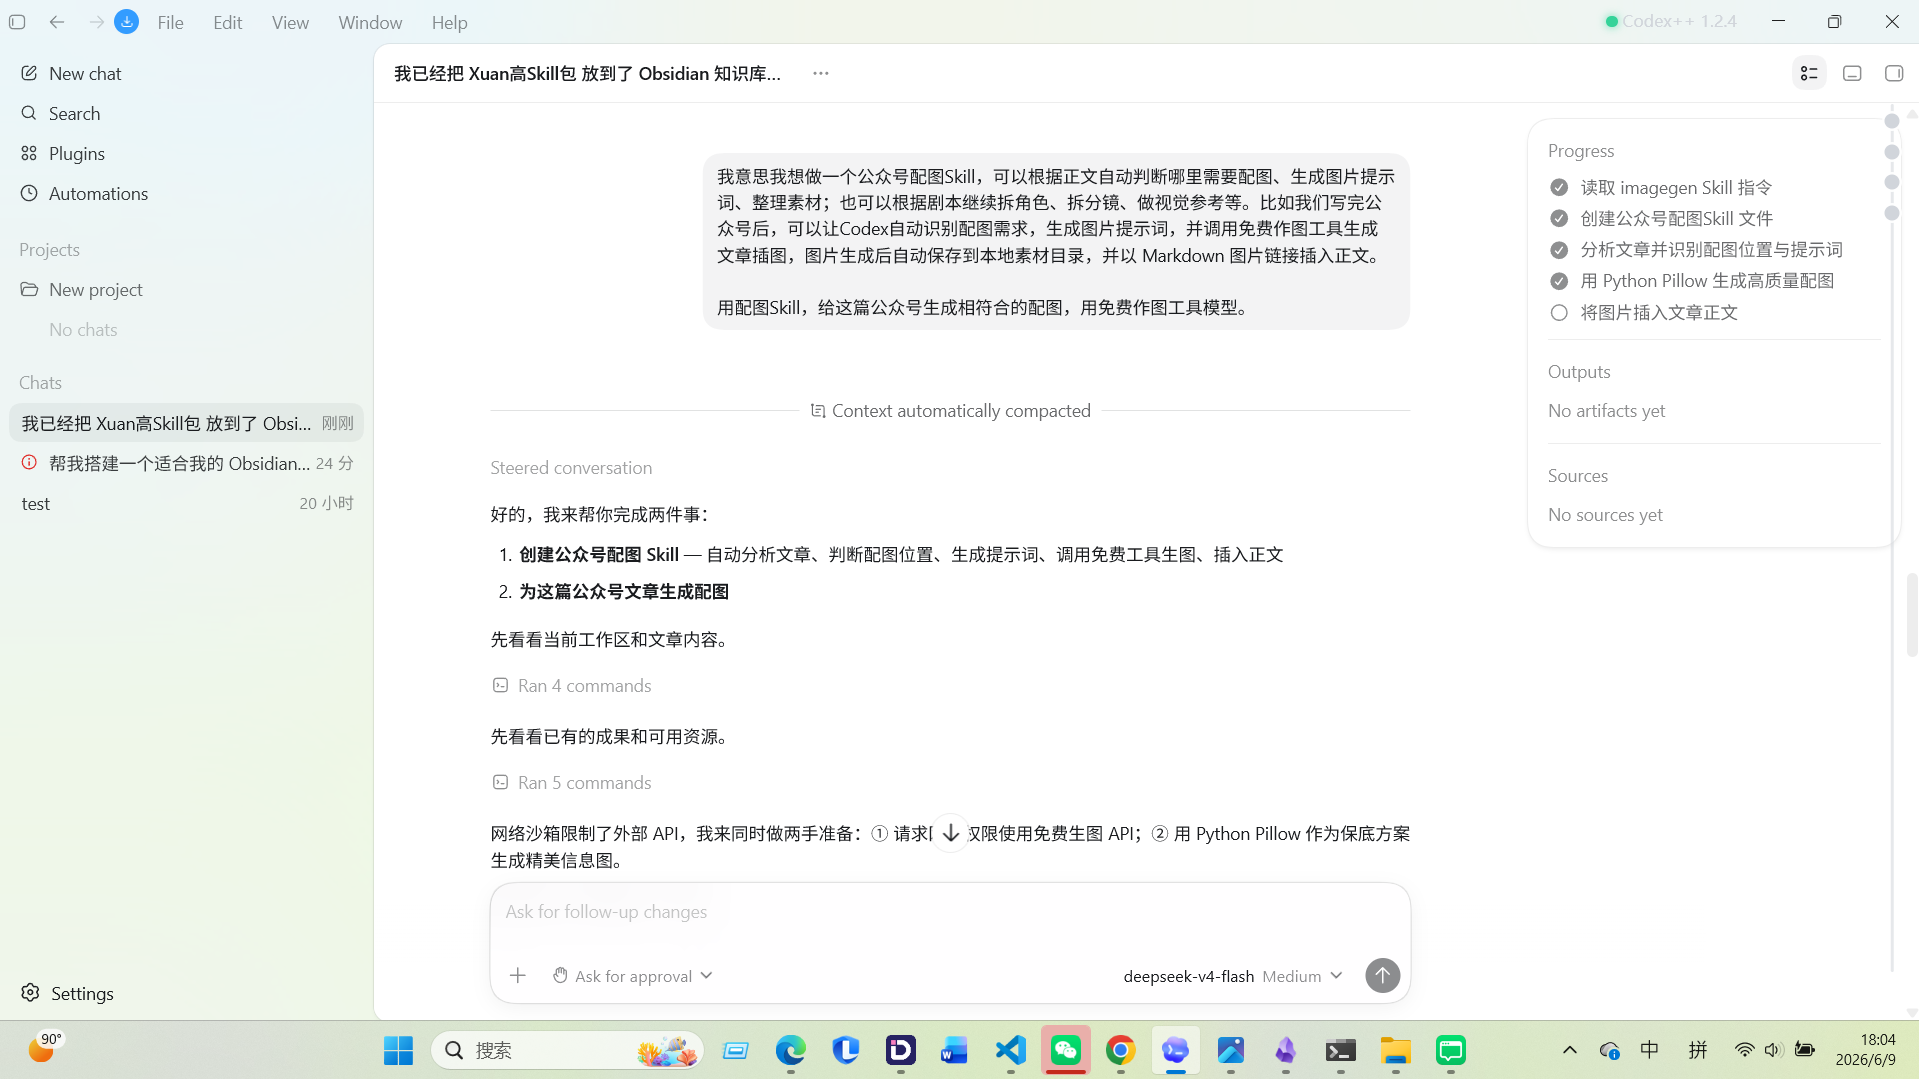
Task: Click the 用 Python Pillow 生成高质量配图 checkmark
Action: [x=1559, y=281]
